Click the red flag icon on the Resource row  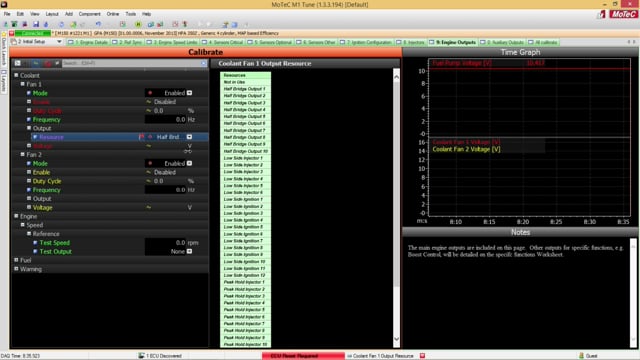click(141, 137)
